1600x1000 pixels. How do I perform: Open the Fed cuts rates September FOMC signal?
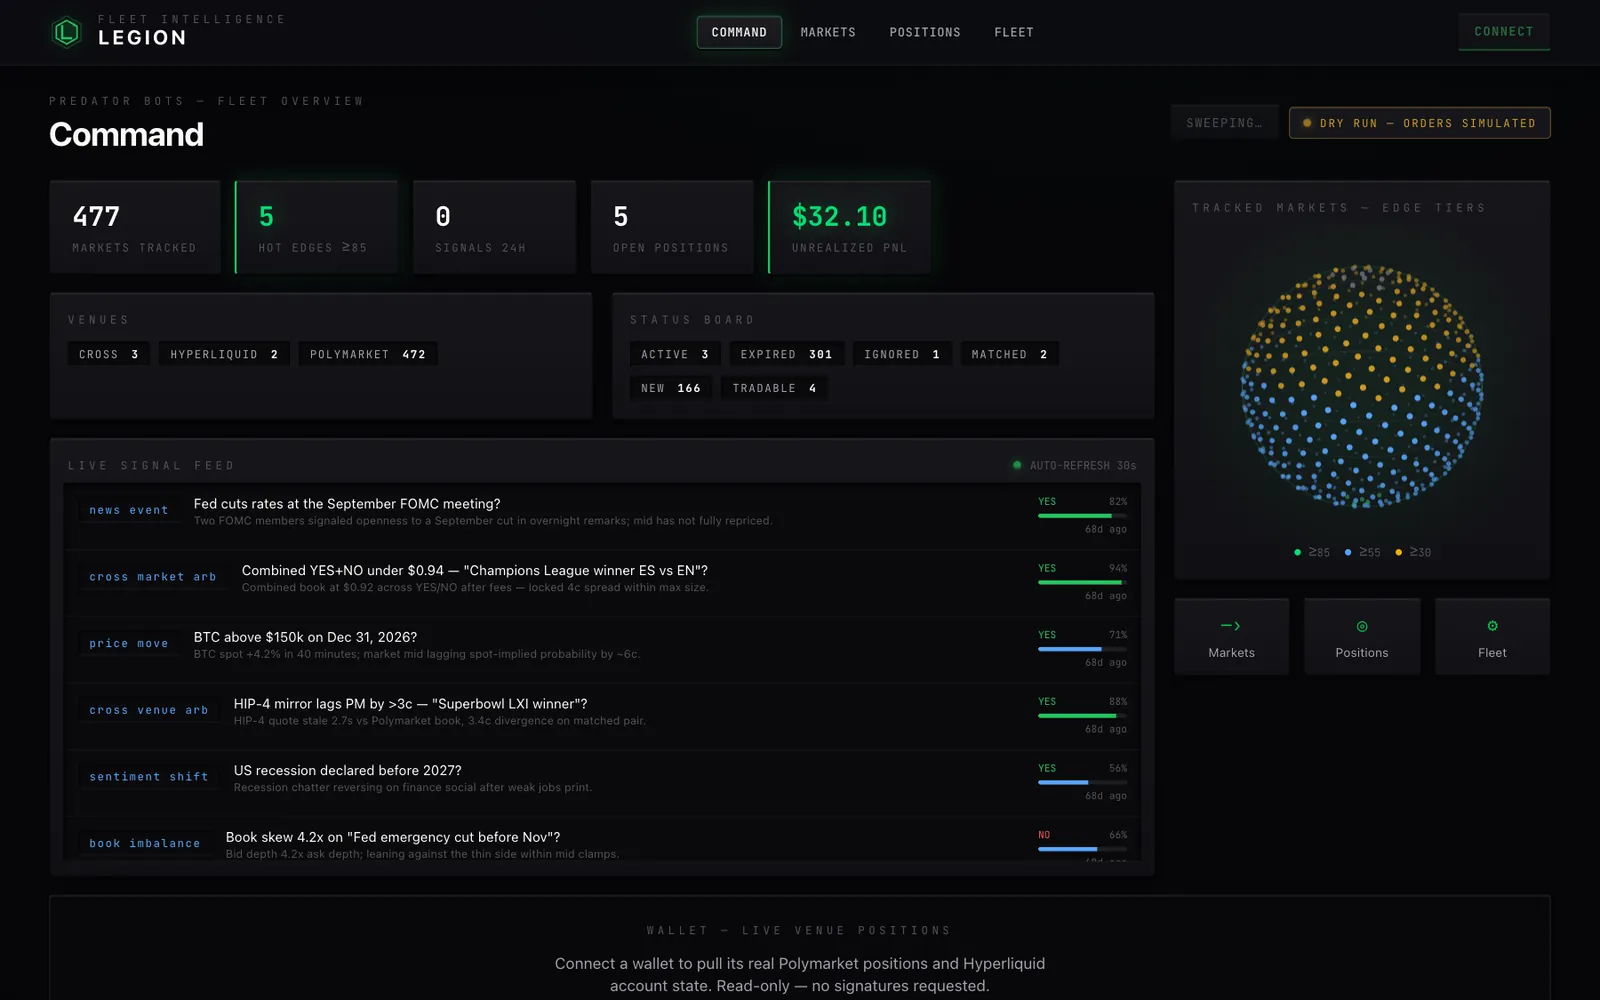pyautogui.click(x=602, y=516)
